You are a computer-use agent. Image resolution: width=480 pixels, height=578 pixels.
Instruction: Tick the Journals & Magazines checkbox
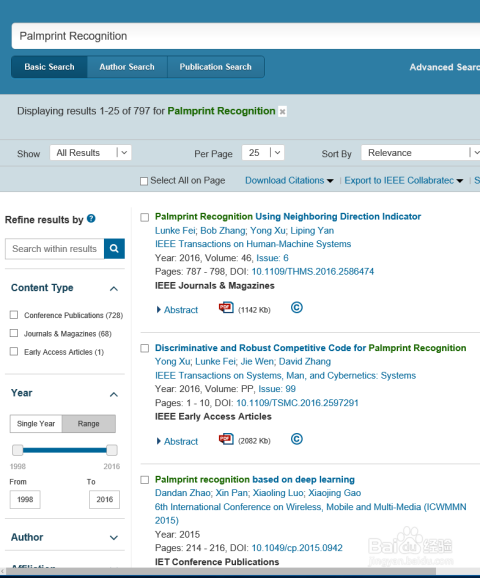[14, 333]
